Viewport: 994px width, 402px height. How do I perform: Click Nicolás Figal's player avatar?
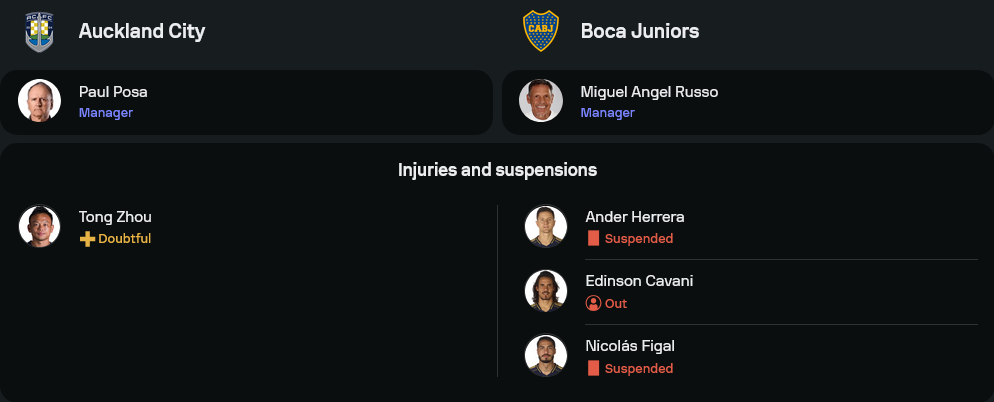click(546, 355)
